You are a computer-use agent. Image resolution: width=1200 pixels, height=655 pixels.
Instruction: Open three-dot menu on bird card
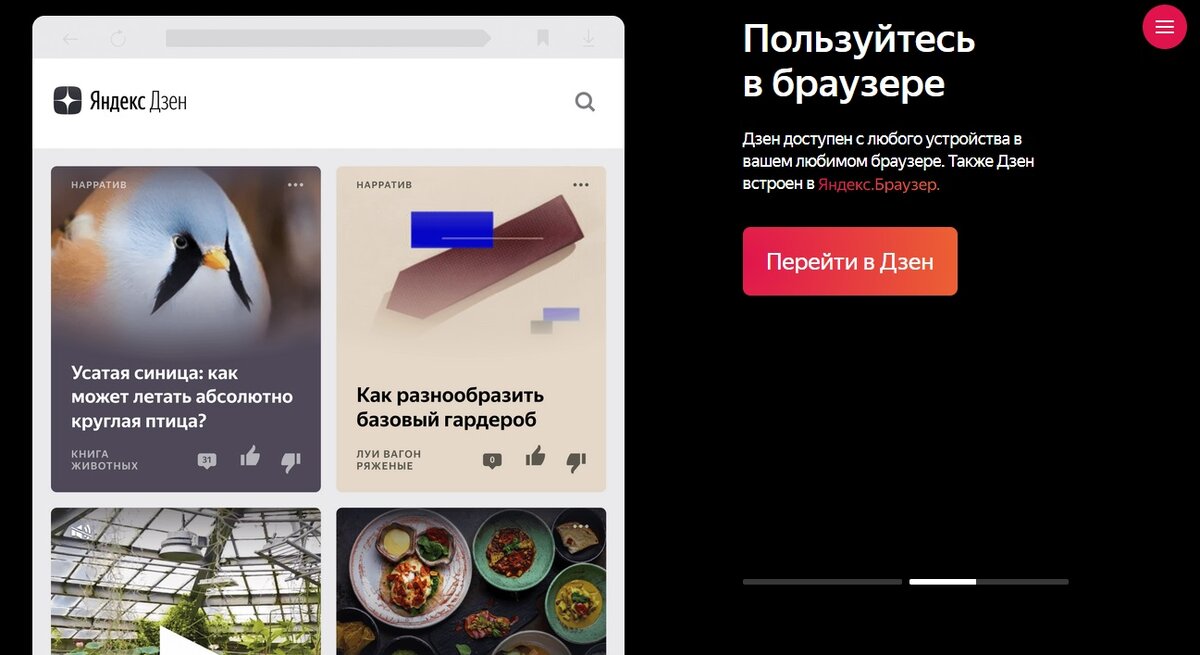pyautogui.click(x=296, y=185)
